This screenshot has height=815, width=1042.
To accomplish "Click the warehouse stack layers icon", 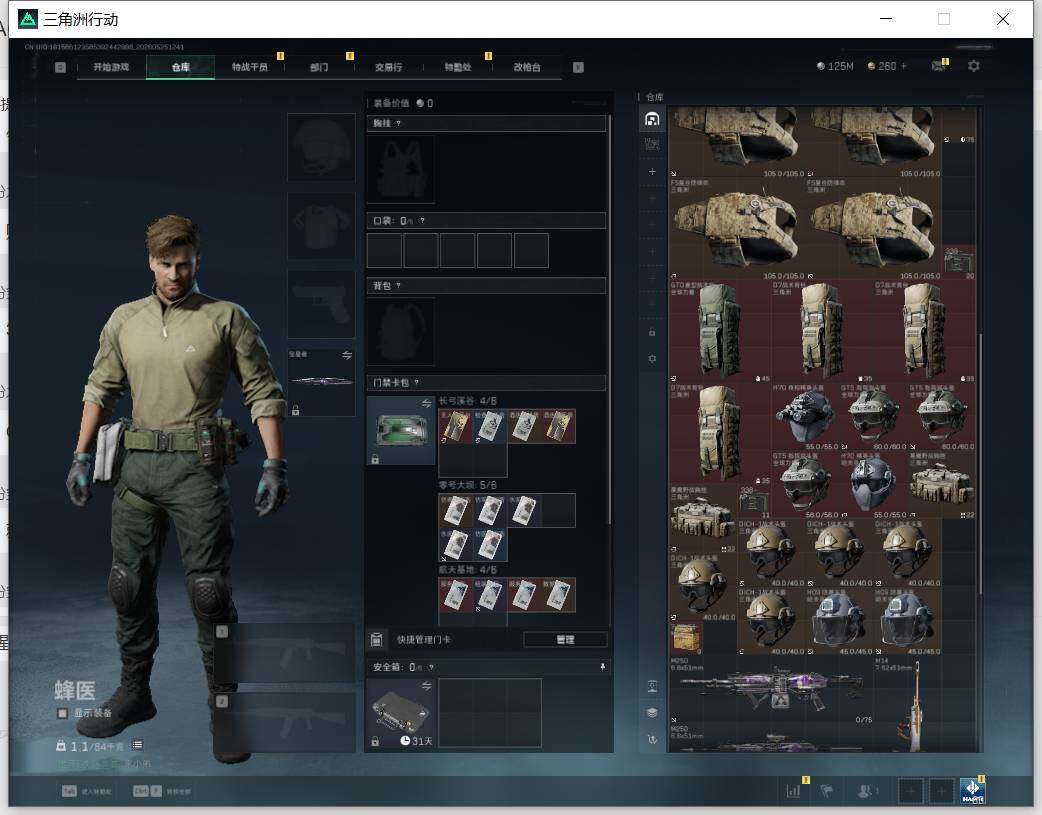I will coord(652,713).
